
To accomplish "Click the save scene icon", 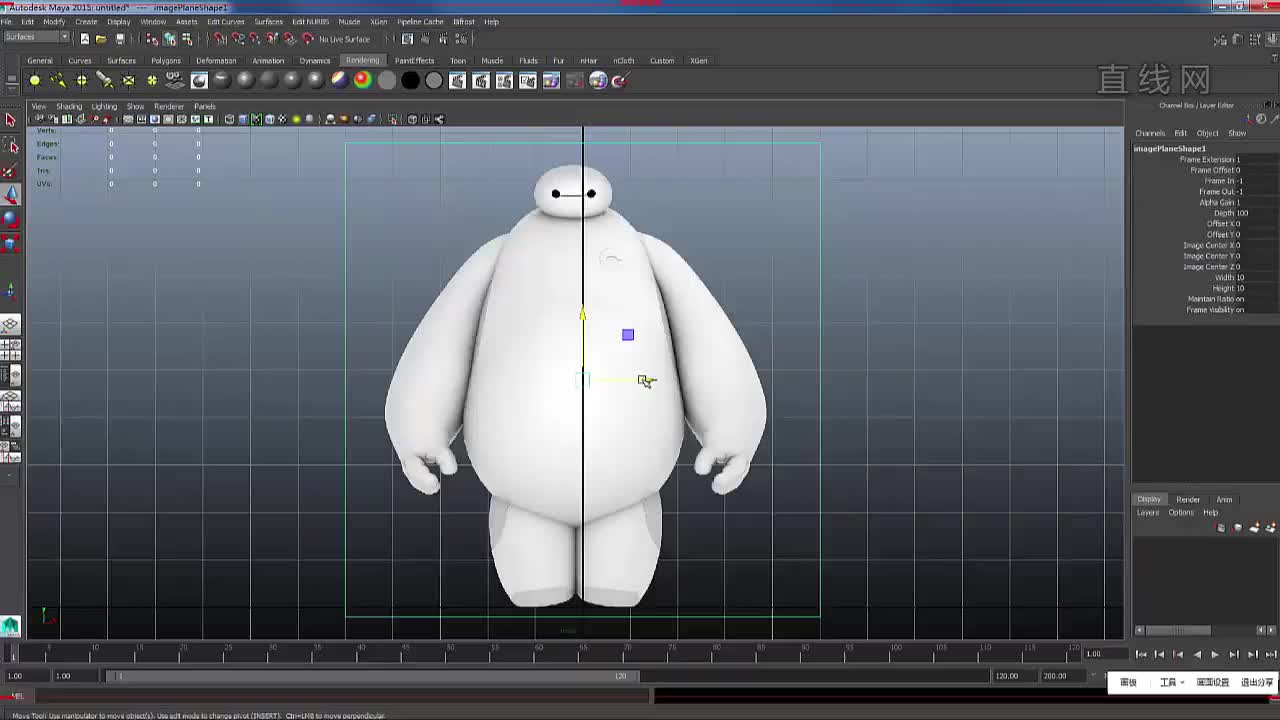I will coord(120,39).
